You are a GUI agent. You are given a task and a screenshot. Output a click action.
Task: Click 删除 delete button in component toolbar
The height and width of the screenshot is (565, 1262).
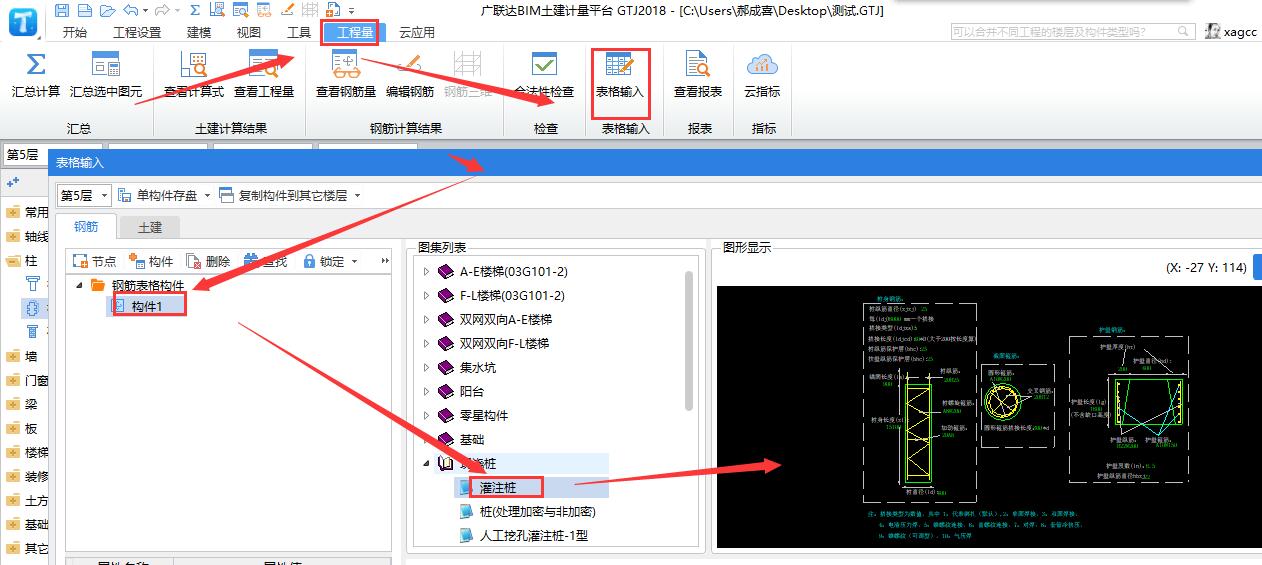point(208,261)
